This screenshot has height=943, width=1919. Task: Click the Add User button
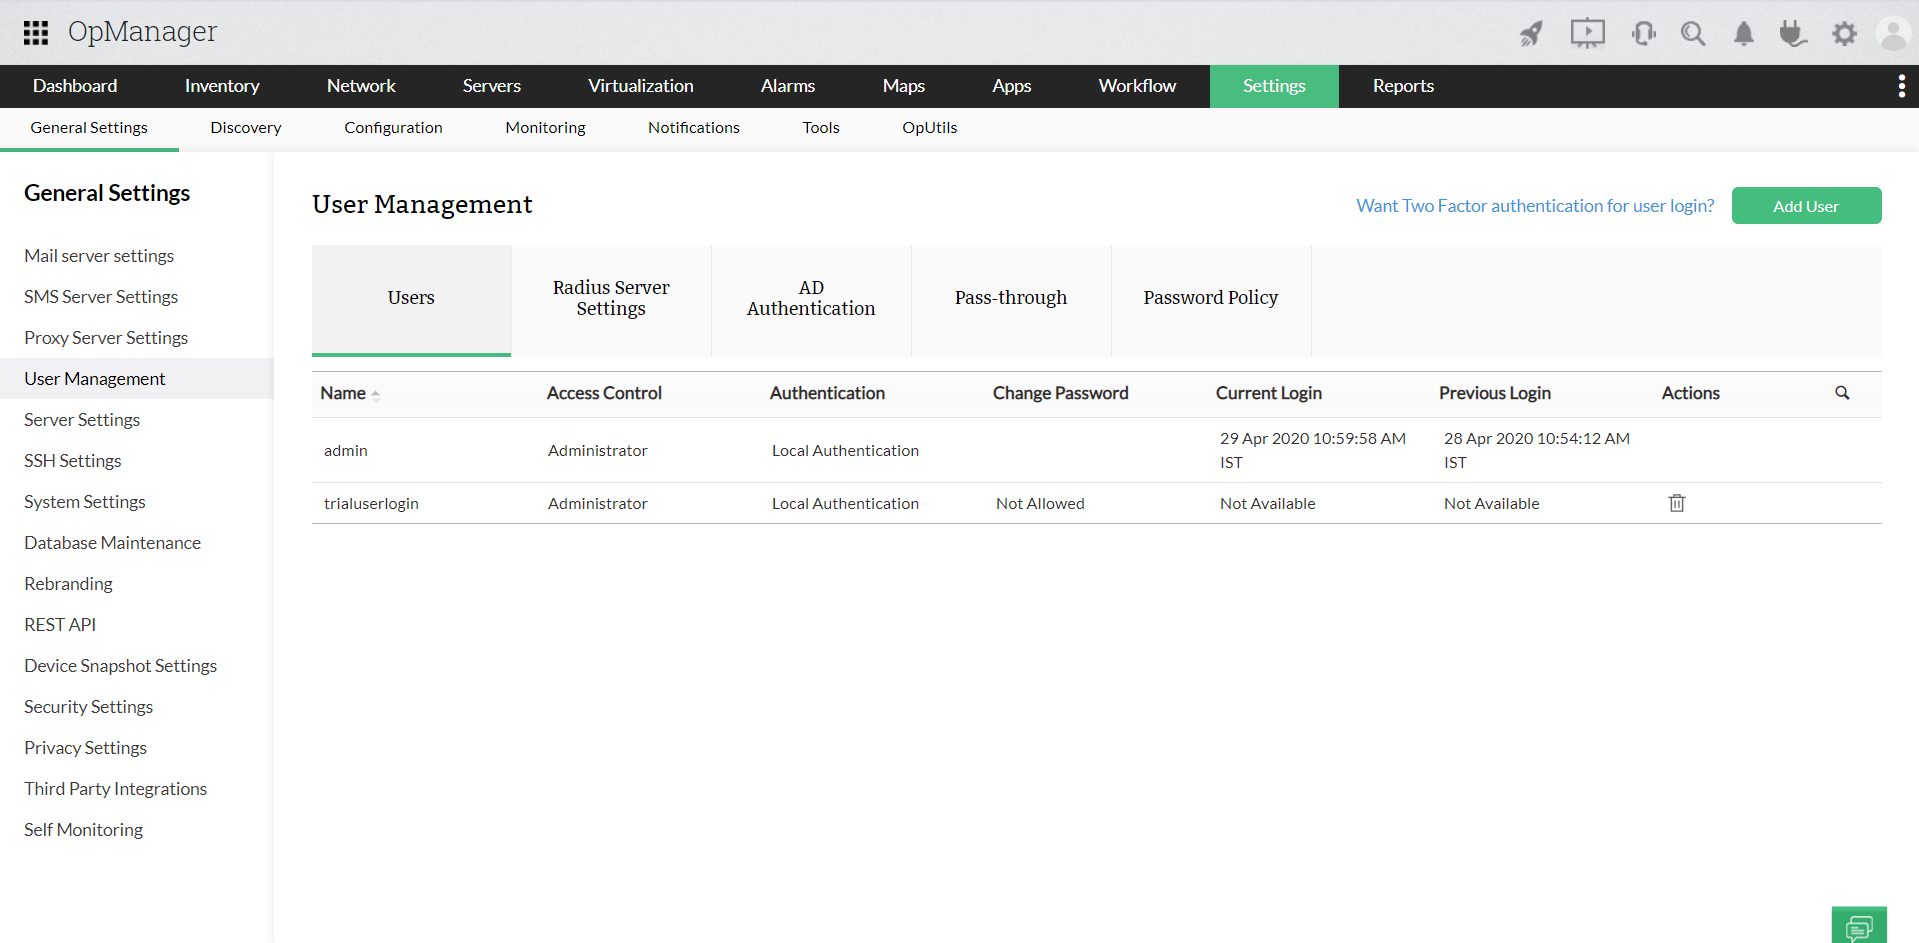[1806, 206]
